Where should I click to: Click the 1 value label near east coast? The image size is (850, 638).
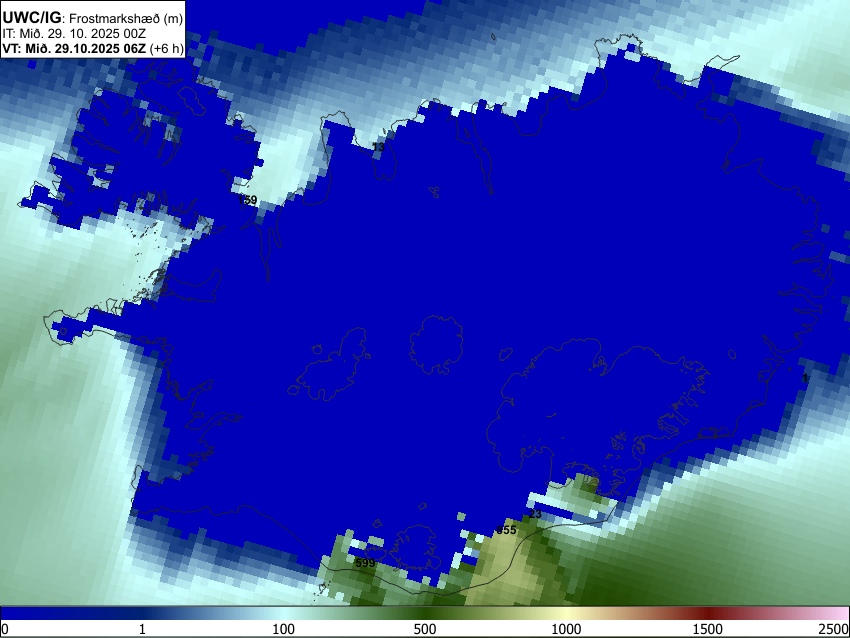pos(805,378)
